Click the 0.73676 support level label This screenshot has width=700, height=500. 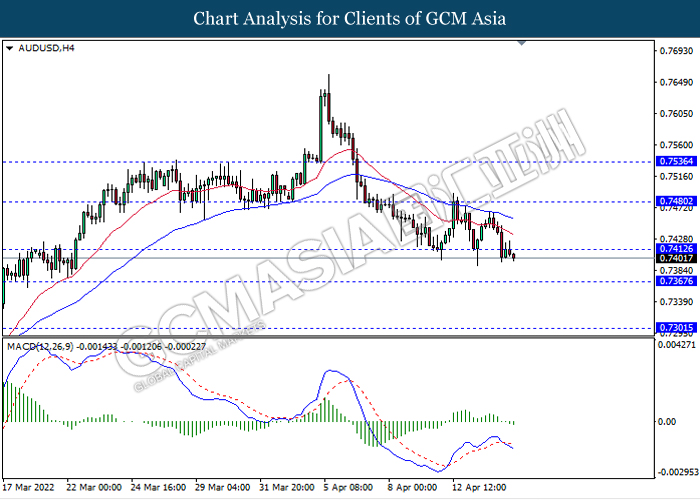pyautogui.click(x=676, y=281)
